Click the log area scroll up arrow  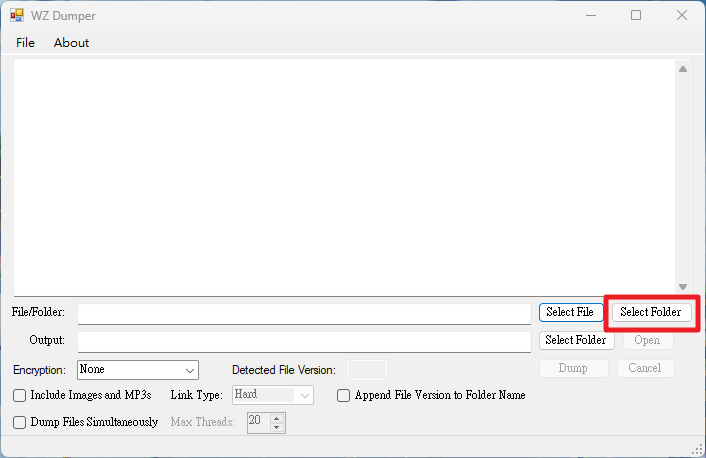tap(683, 69)
